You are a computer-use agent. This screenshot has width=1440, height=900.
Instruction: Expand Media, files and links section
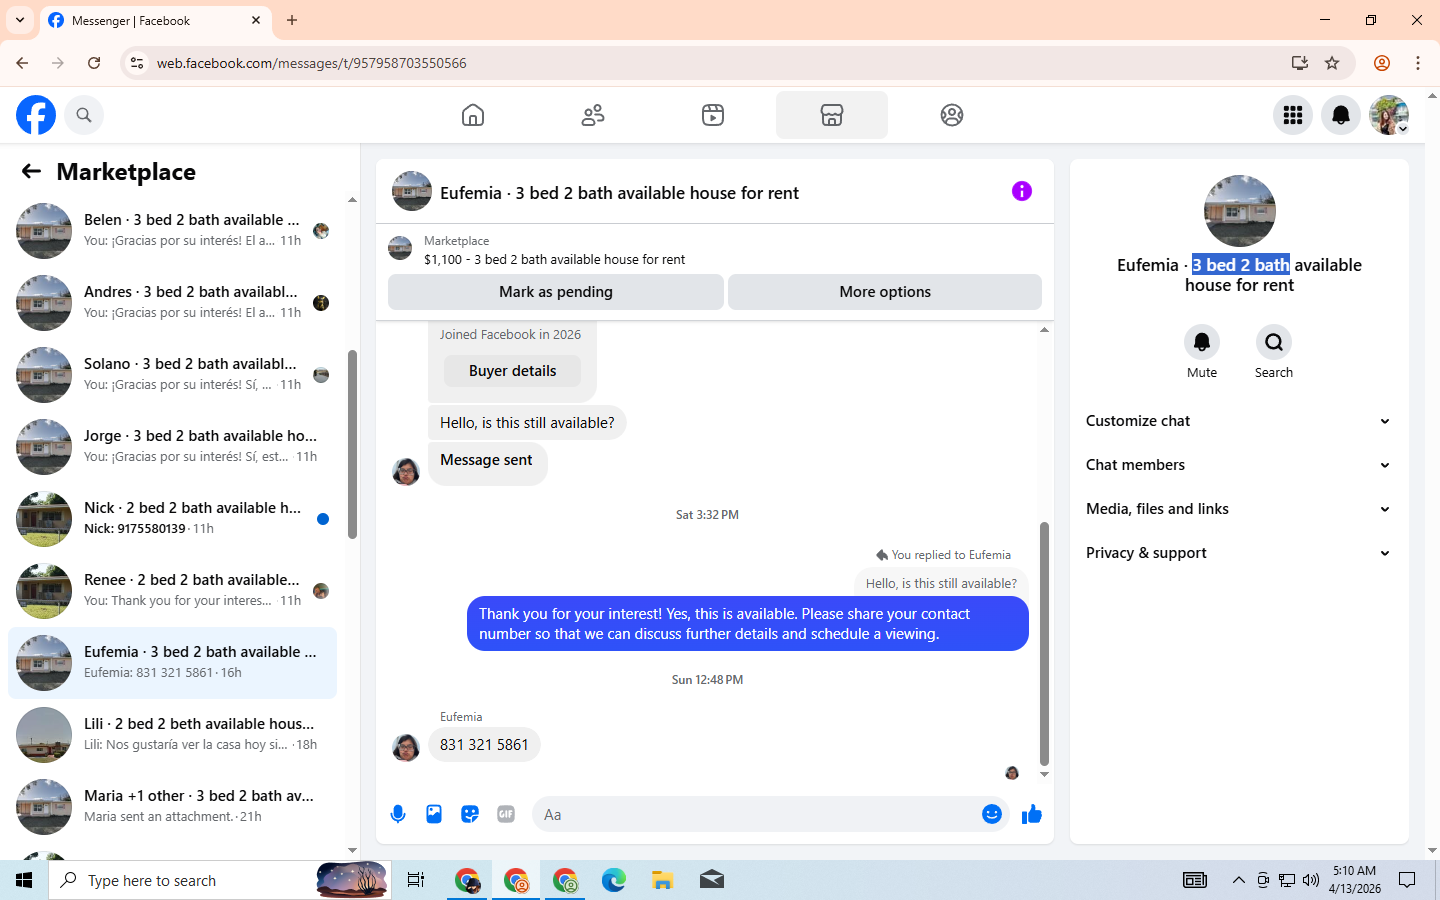point(1238,509)
